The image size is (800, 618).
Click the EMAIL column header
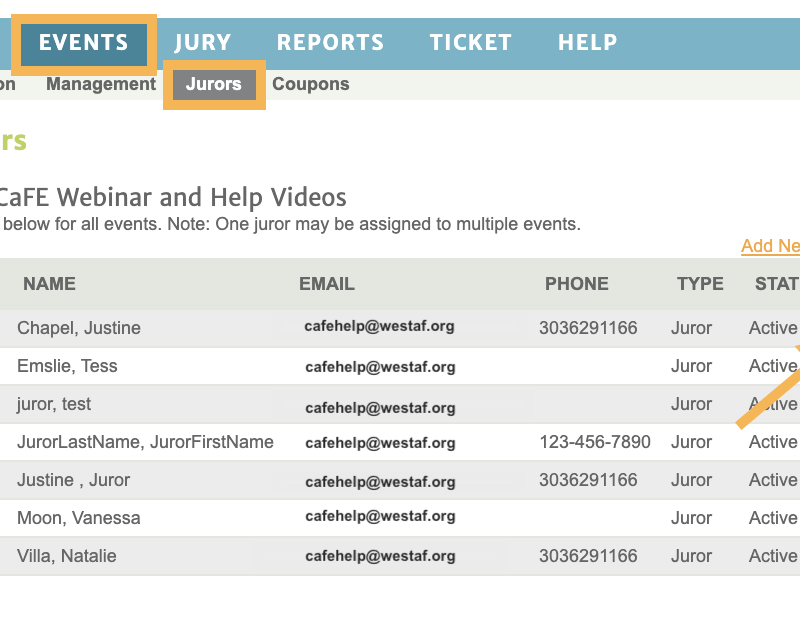coord(327,284)
